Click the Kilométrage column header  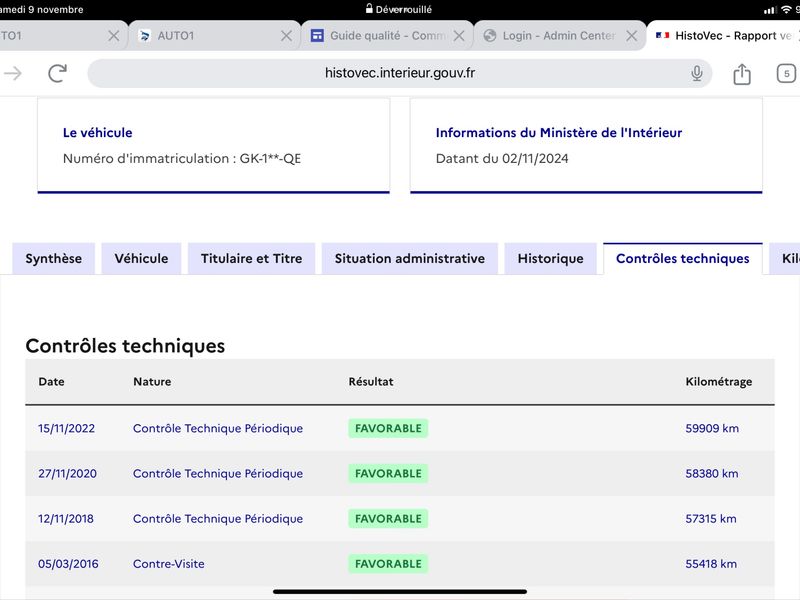[x=718, y=382]
